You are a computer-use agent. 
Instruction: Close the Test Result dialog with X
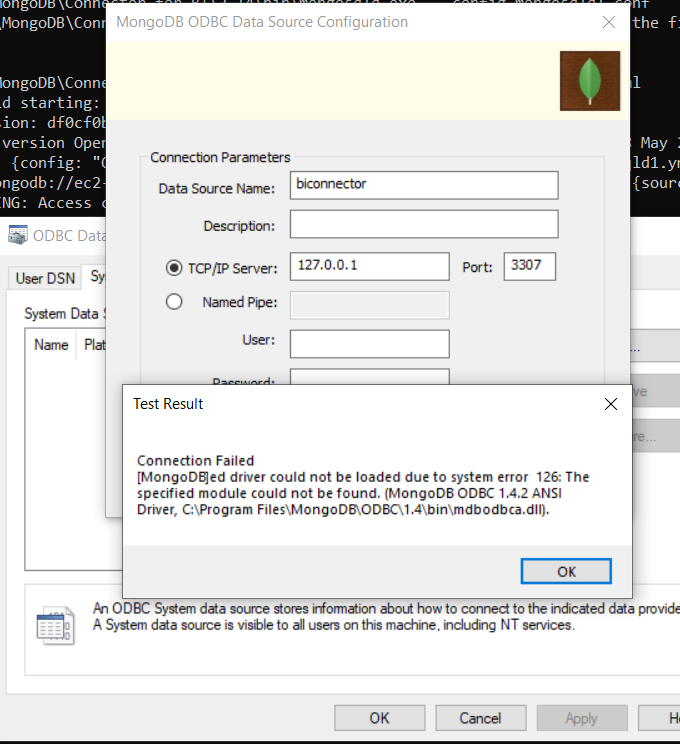coord(610,404)
